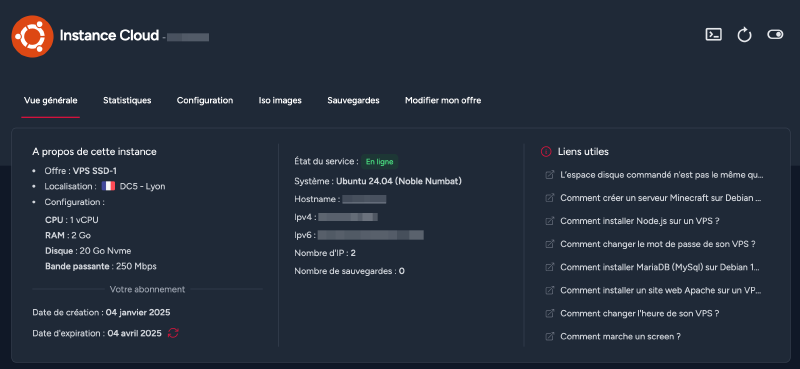Click the "Liens utiles" heading
Screen dimensions: 800x369
(583, 152)
